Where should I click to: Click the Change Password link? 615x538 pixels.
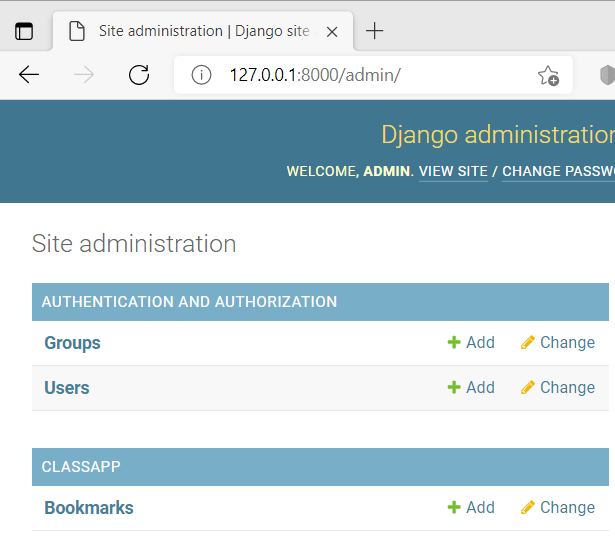tap(558, 171)
